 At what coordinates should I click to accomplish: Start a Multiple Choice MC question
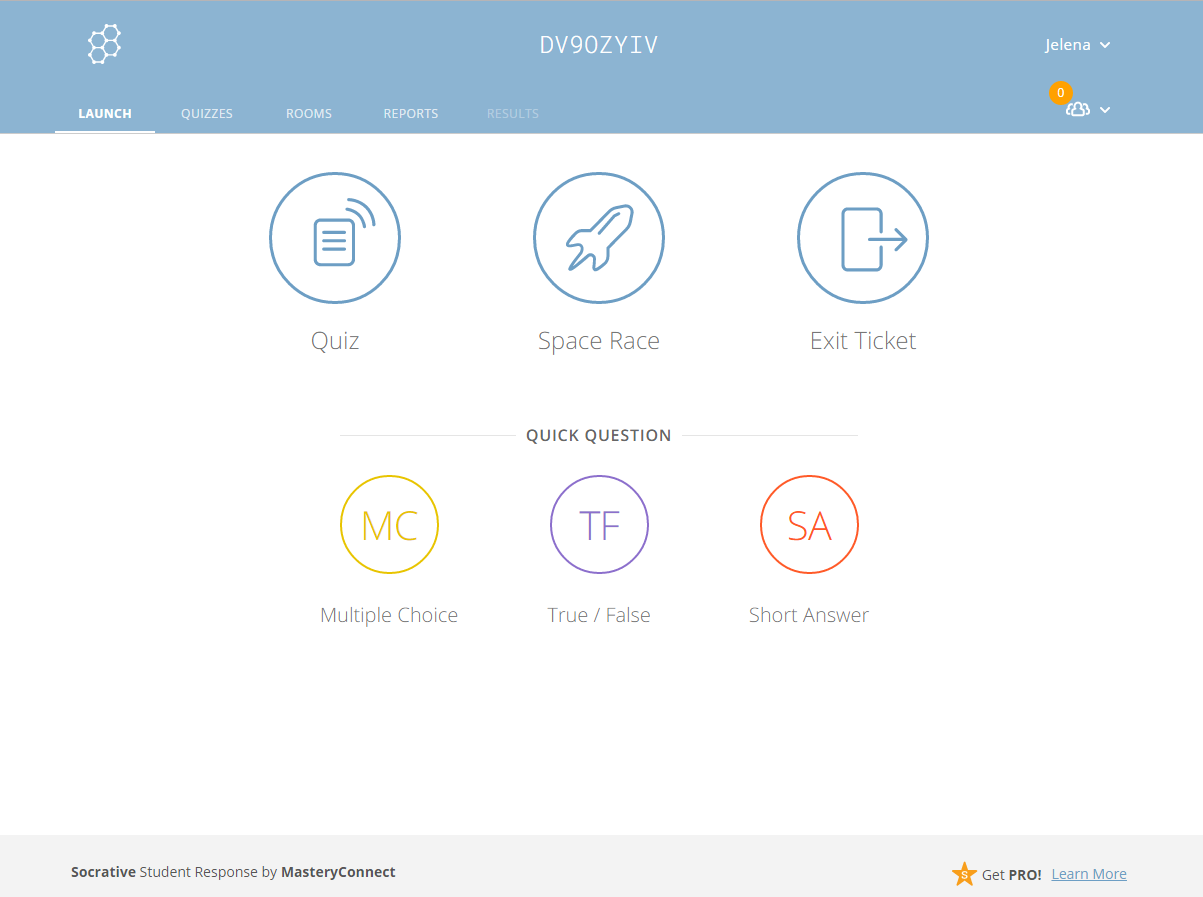coord(389,525)
